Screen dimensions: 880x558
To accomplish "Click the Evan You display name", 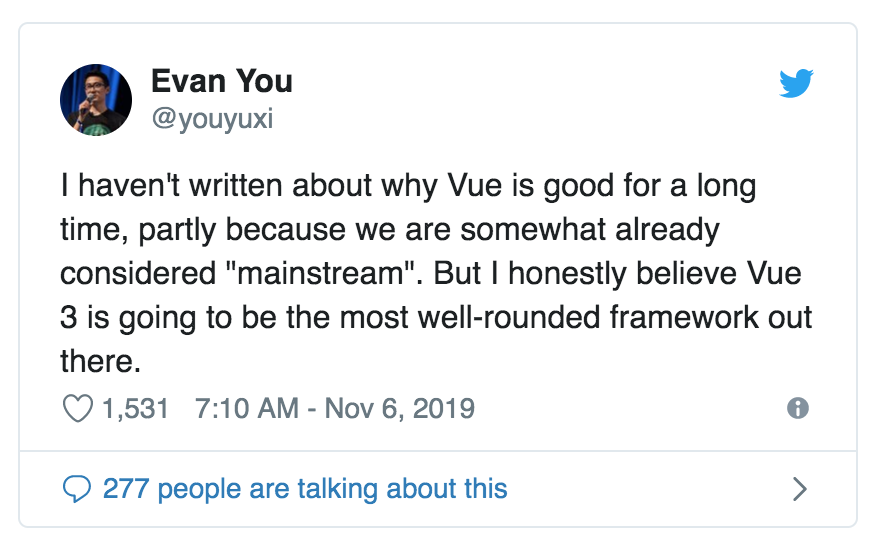I will (221, 81).
